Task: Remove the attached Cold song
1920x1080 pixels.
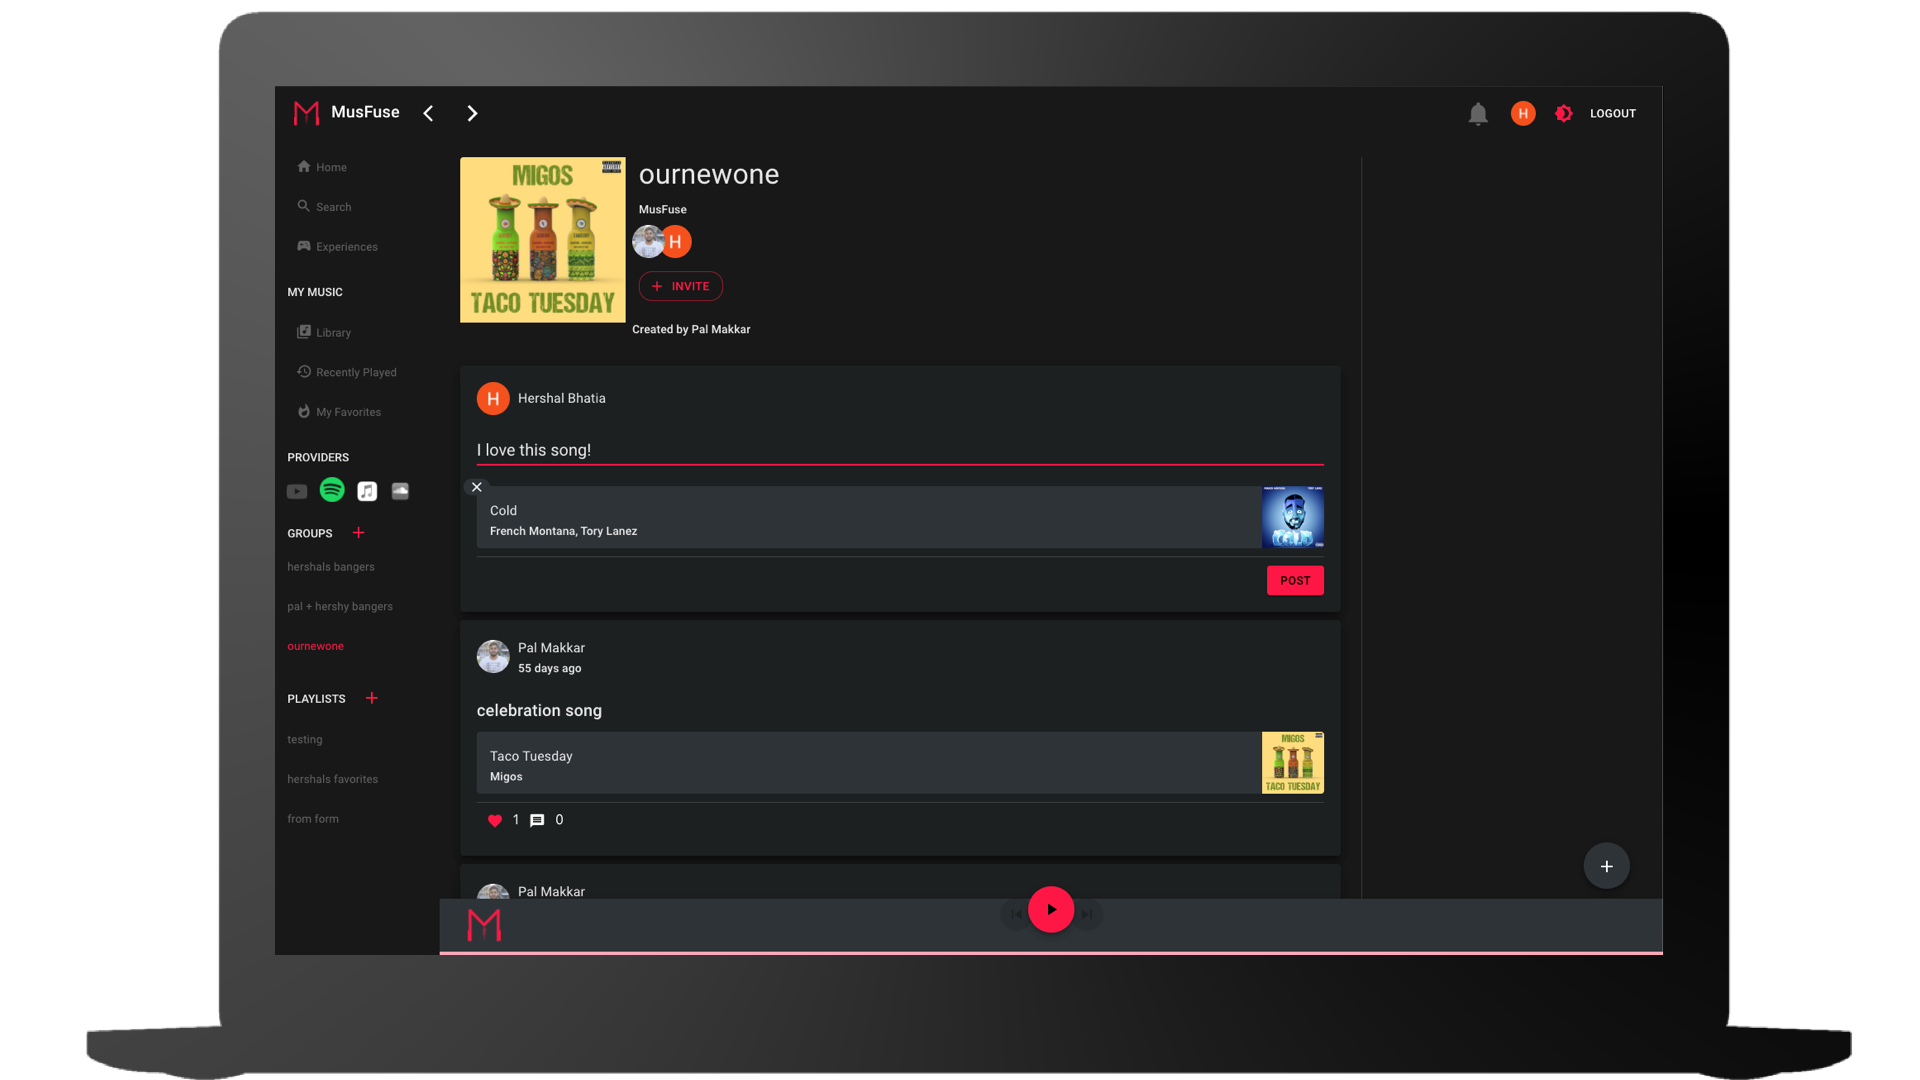Action: tap(477, 487)
